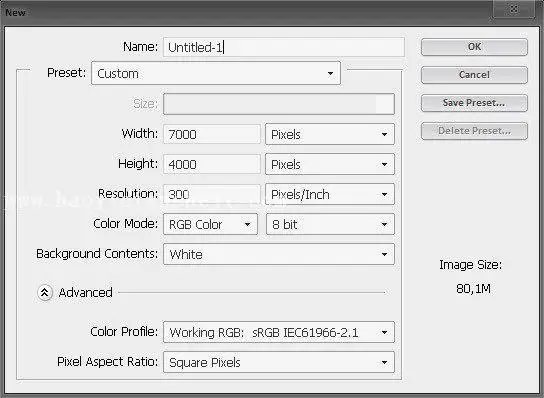Click the OK button
The image size is (544, 398).
click(474, 47)
